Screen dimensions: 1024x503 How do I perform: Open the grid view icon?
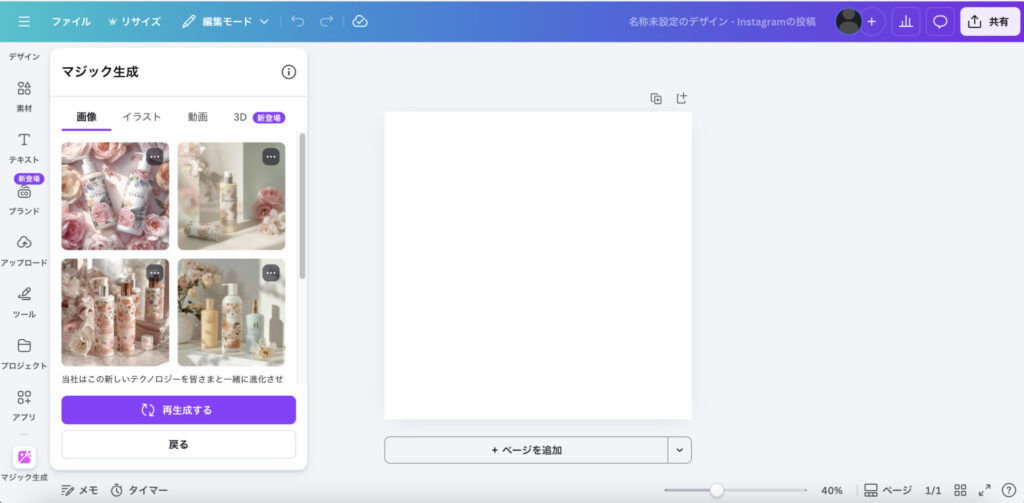click(960, 490)
